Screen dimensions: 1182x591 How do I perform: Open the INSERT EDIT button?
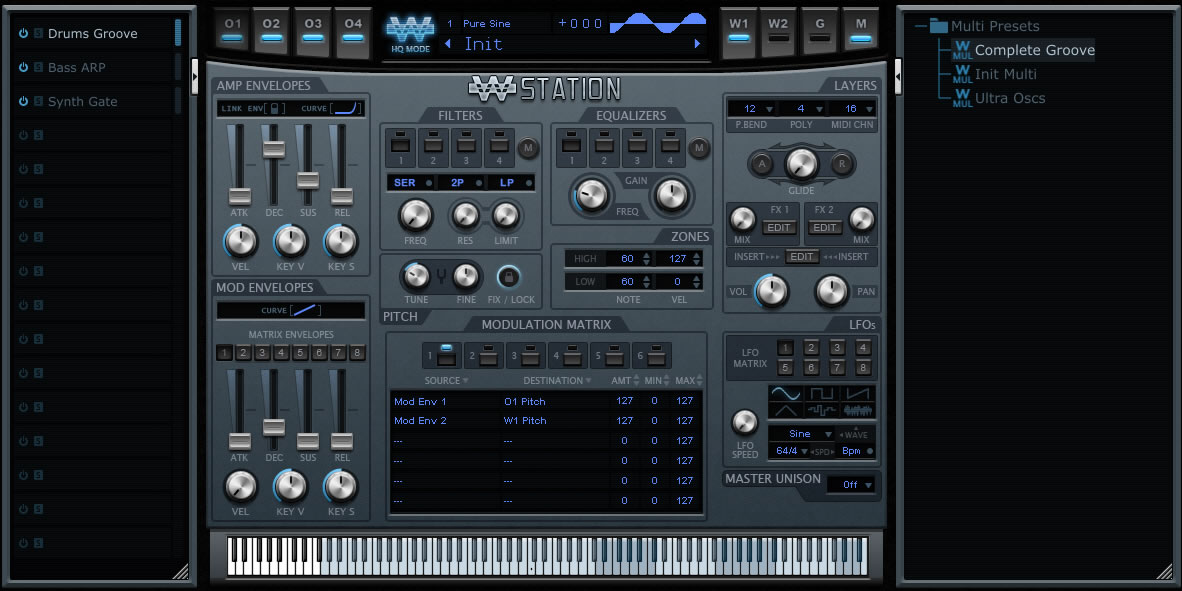tap(802, 256)
